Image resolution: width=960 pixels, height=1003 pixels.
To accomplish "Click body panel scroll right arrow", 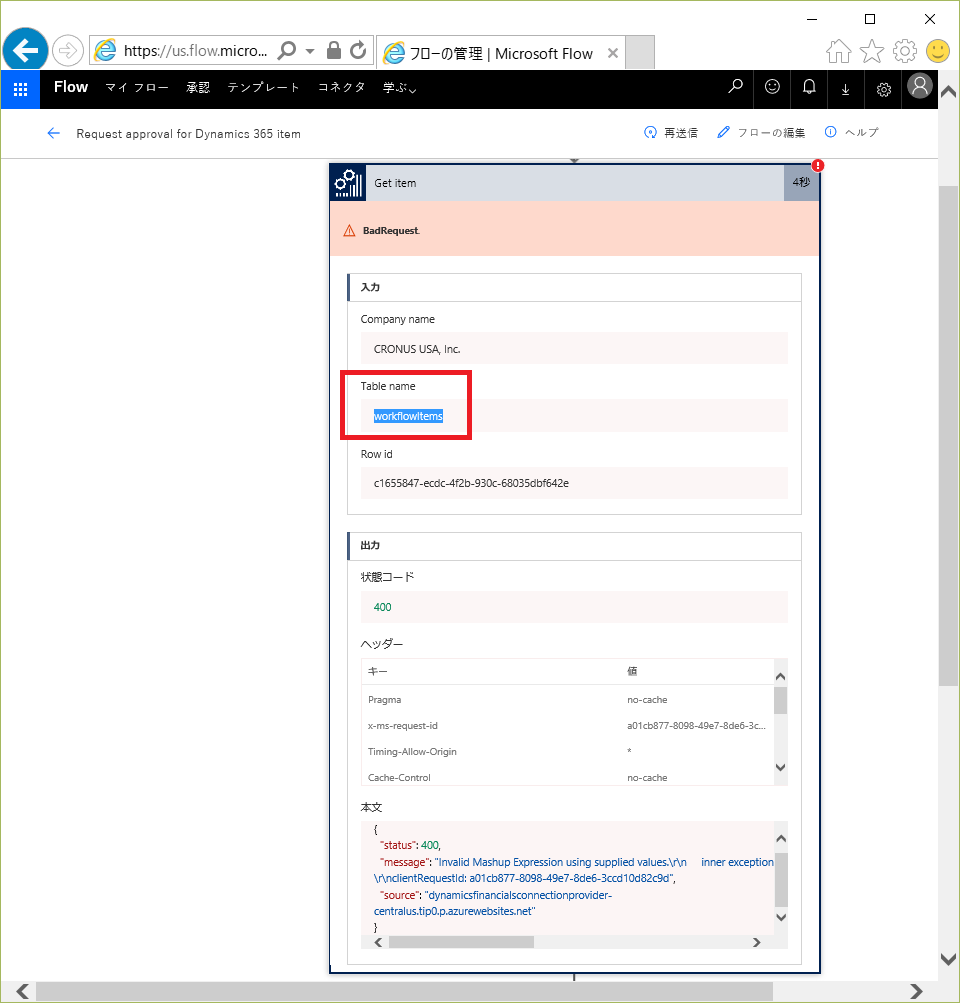I will coord(757,942).
